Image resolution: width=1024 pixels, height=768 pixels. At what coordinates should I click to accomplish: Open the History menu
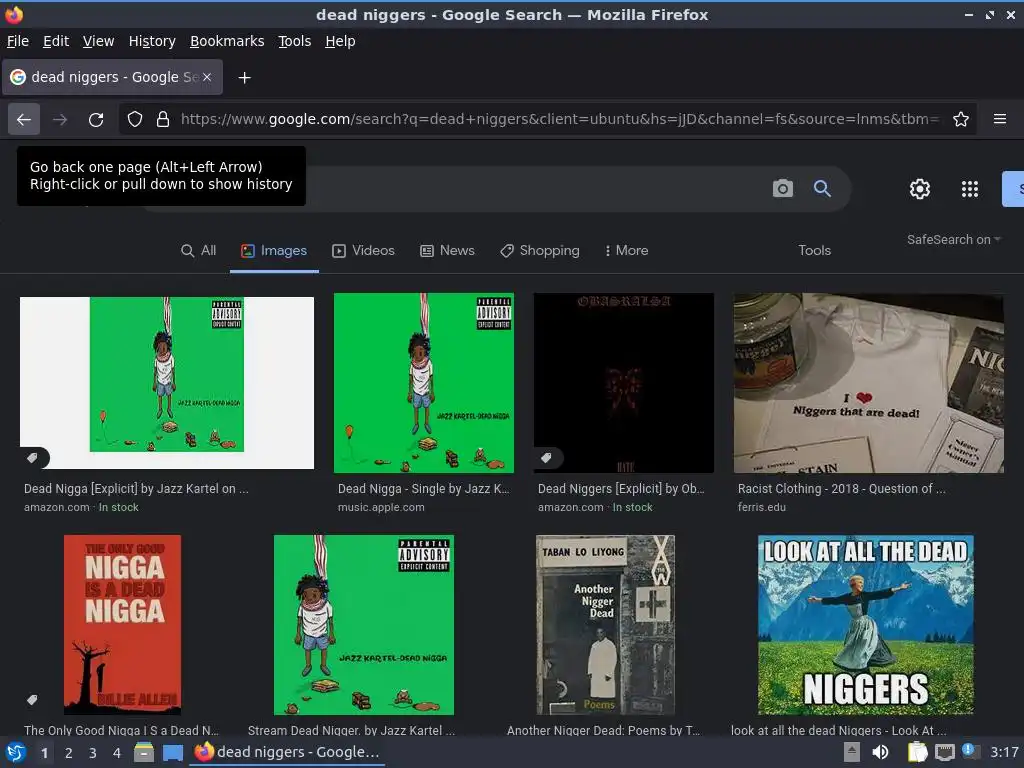click(152, 41)
